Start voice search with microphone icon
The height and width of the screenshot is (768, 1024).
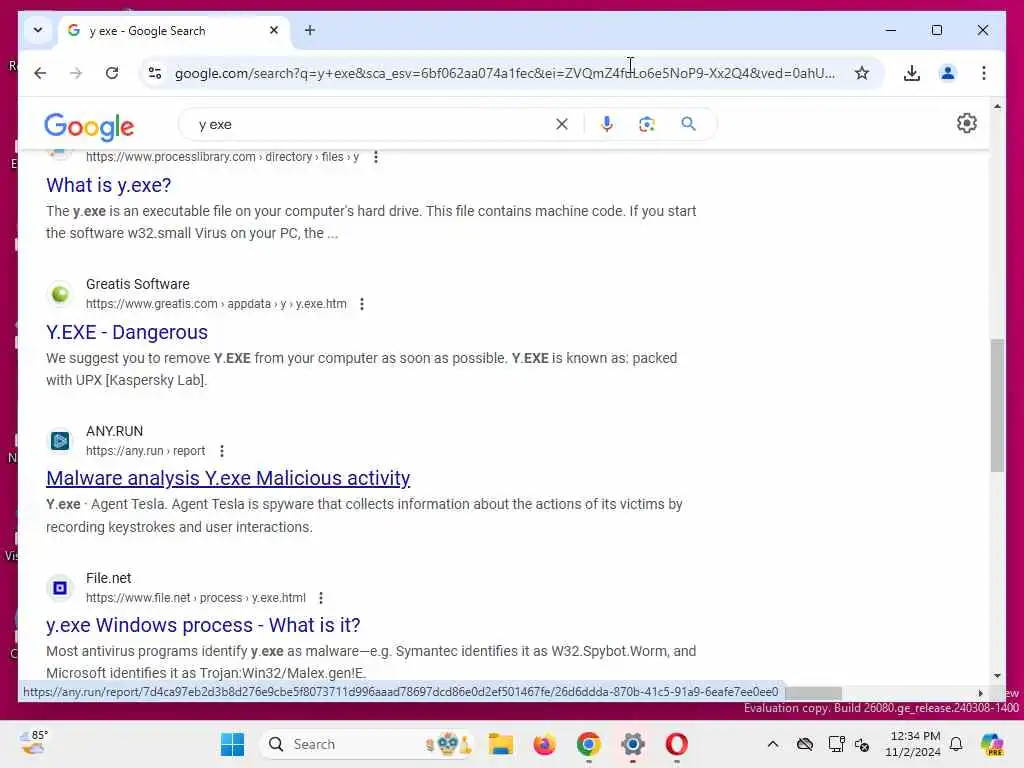607,124
